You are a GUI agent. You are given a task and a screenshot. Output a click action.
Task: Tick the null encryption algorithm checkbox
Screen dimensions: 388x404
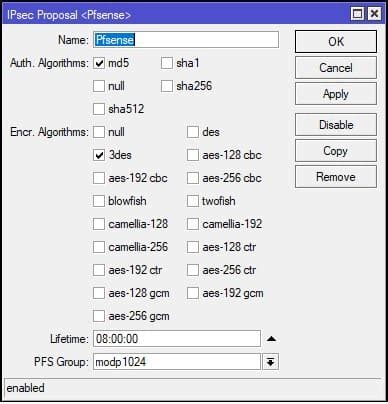[x=99, y=132]
